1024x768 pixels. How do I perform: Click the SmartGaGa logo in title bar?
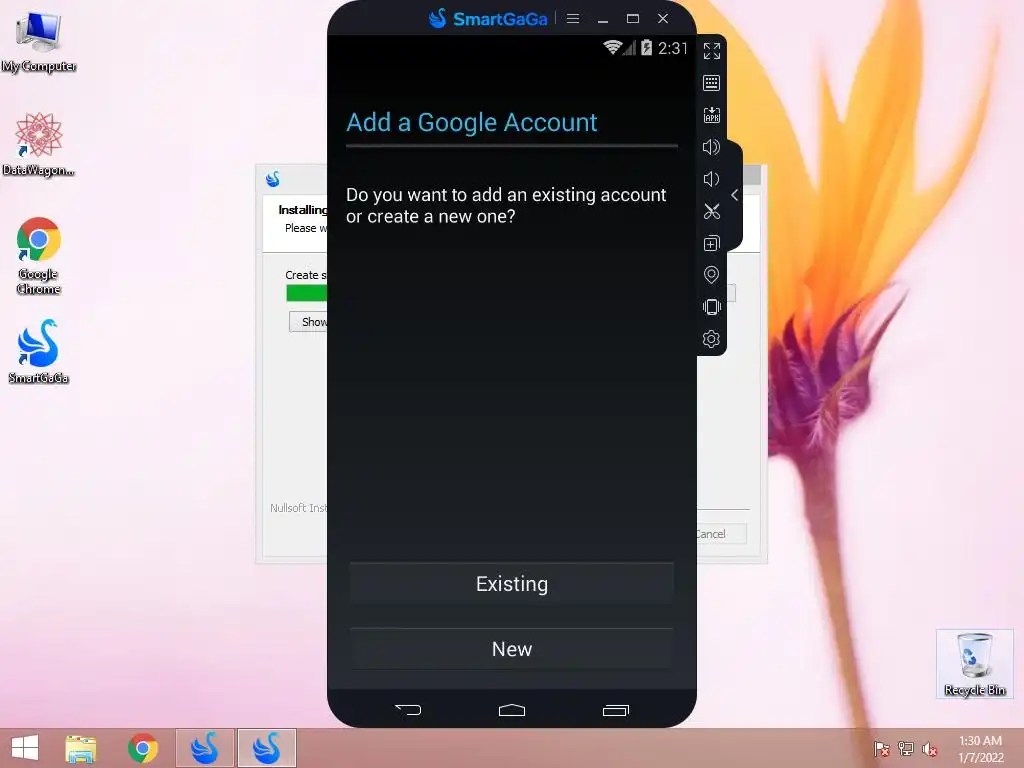click(488, 18)
